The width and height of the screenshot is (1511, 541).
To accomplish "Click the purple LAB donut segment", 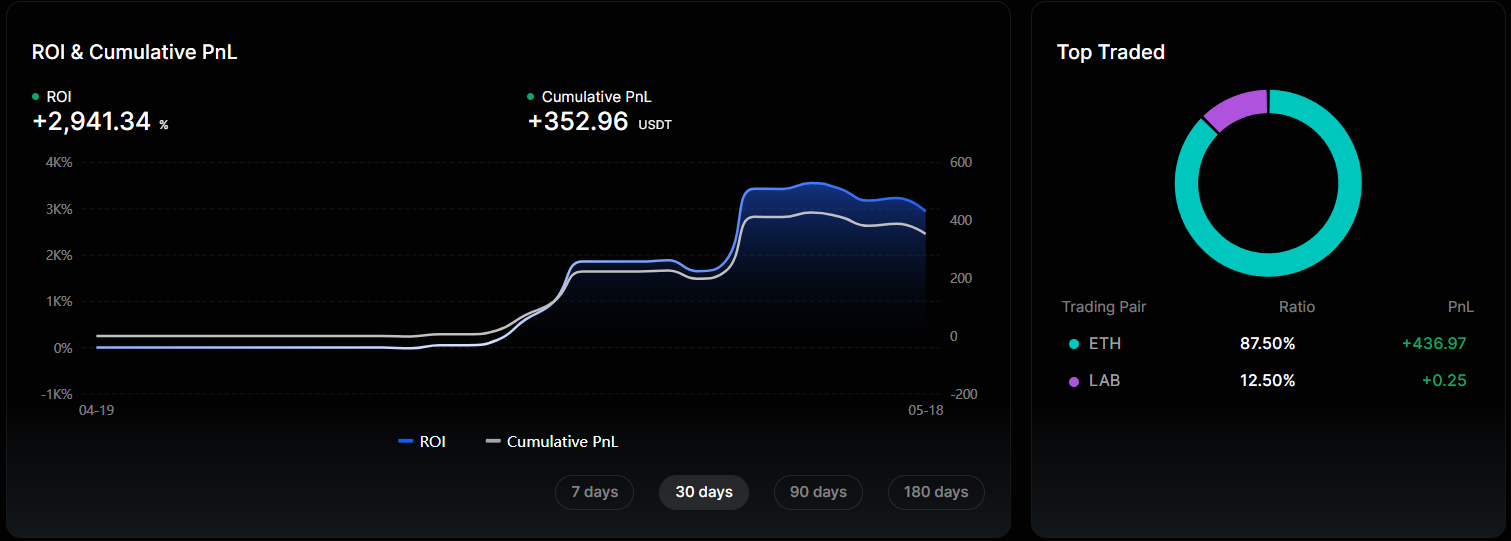I will click(1238, 107).
